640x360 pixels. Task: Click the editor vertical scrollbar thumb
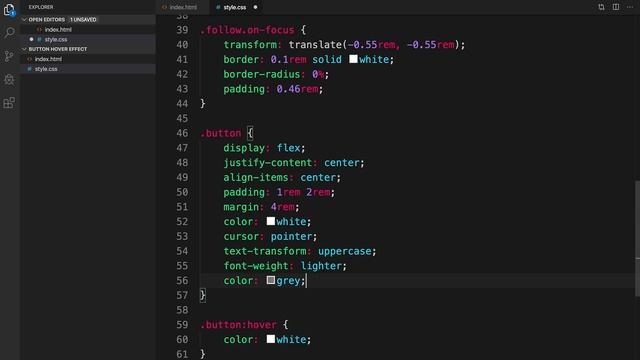point(637,238)
